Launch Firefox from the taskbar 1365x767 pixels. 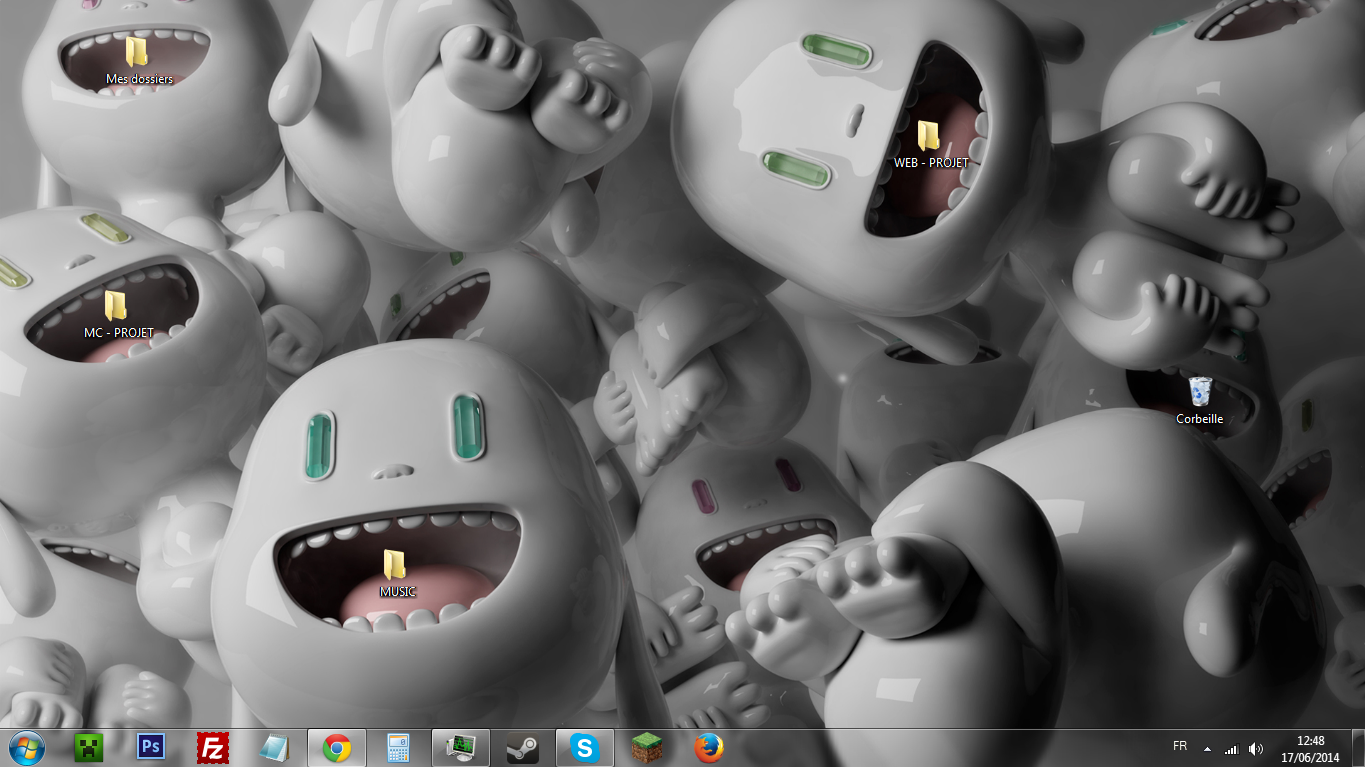coord(708,747)
